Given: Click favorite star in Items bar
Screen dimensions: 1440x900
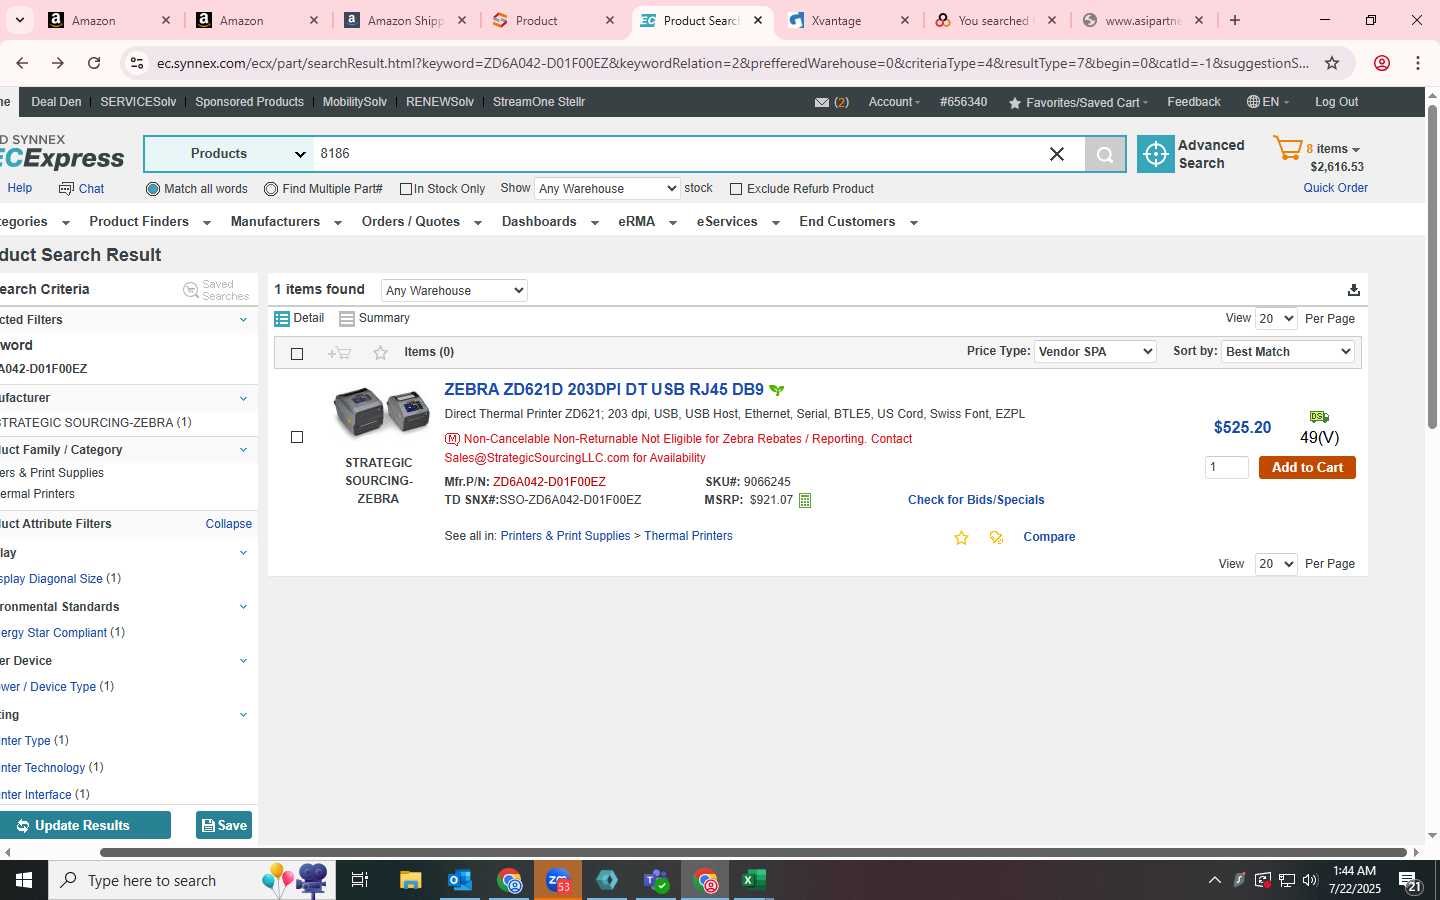Looking at the screenshot, I should [380, 353].
